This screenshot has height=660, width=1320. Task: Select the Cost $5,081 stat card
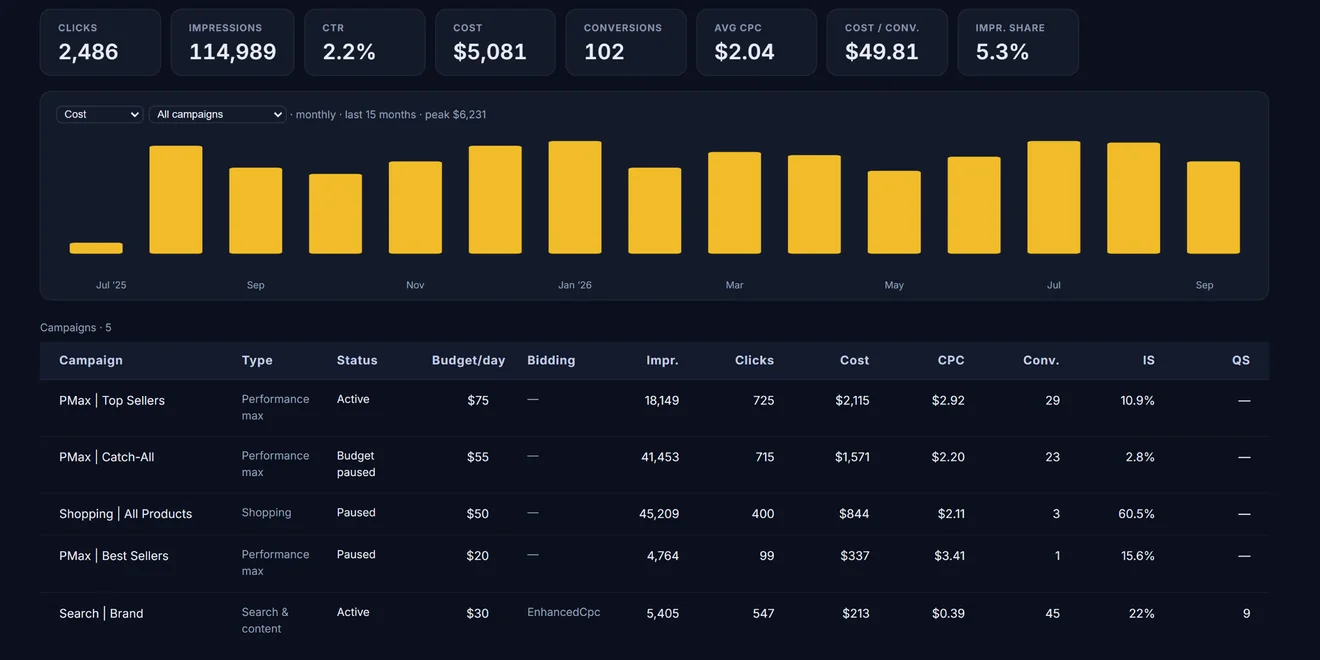[x=495, y=42]
